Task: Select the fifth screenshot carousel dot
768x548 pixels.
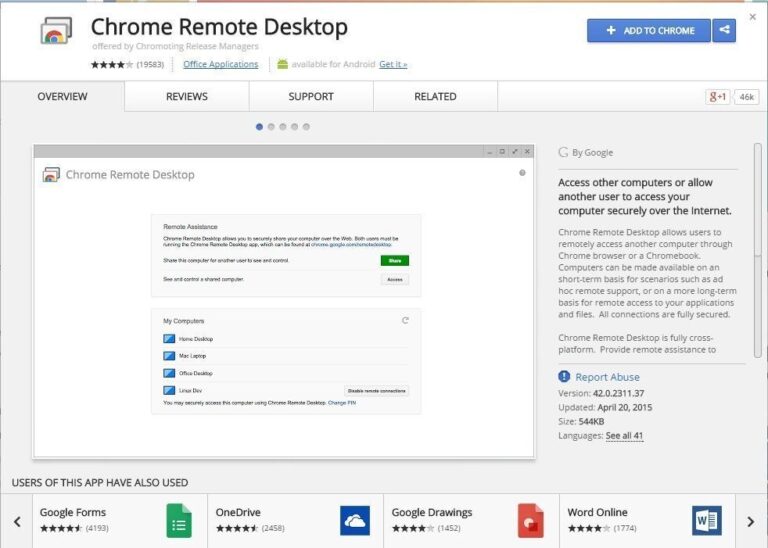Action: click(306, 127)
